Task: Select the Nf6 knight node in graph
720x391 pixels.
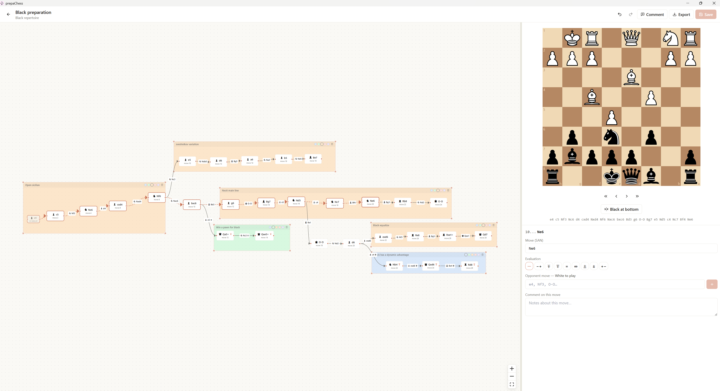Action: click(157, 197)
